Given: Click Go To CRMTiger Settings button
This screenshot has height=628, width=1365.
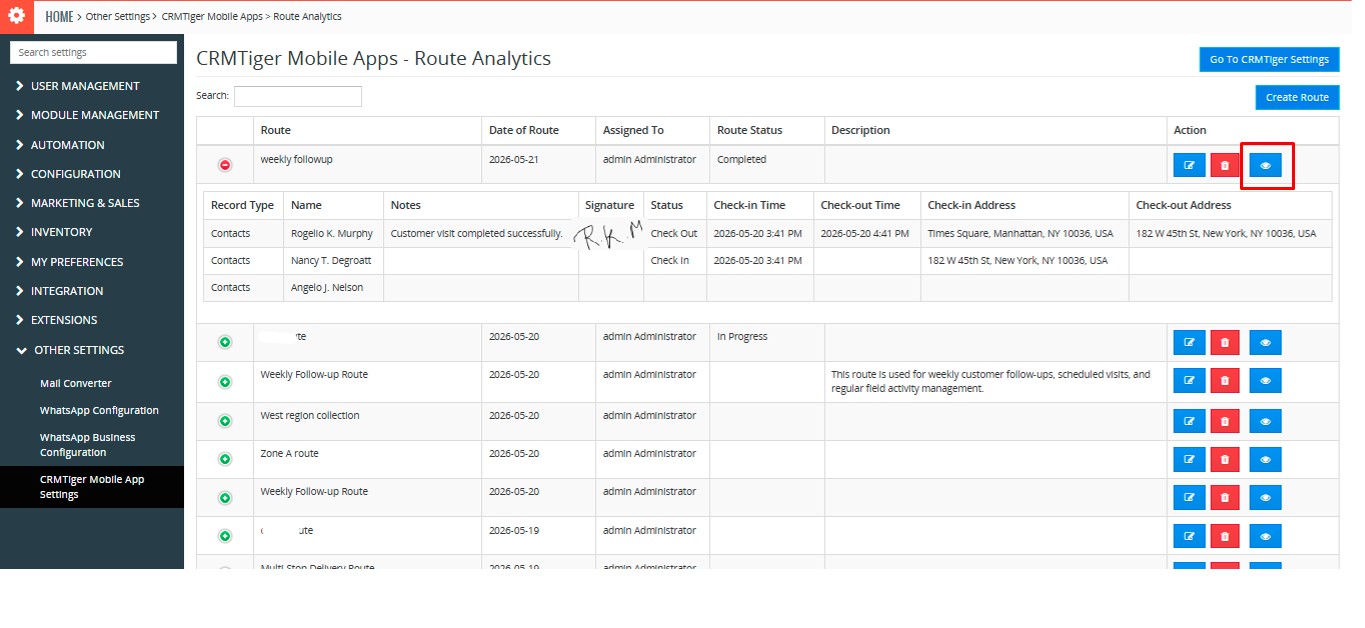Looking at the screenshot, I should click(1269, 59).
